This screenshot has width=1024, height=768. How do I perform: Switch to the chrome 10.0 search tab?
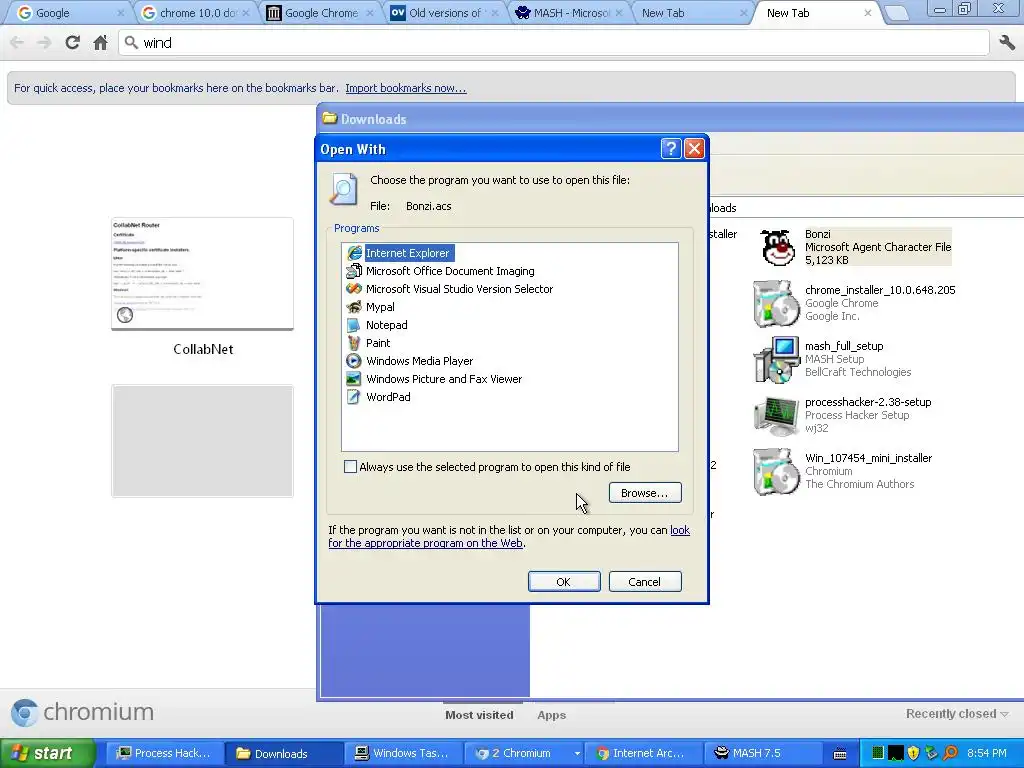point(196,13)
